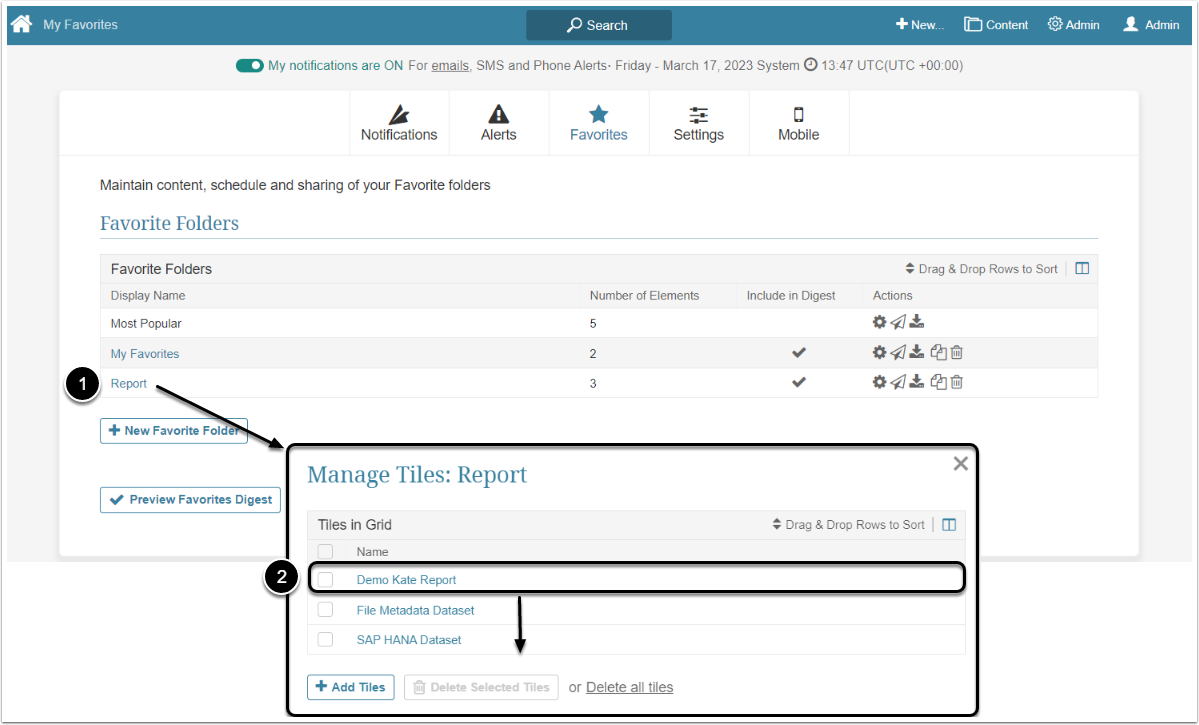Open the emails link in notification bar
1199x725 pixels.
[450, 66]
